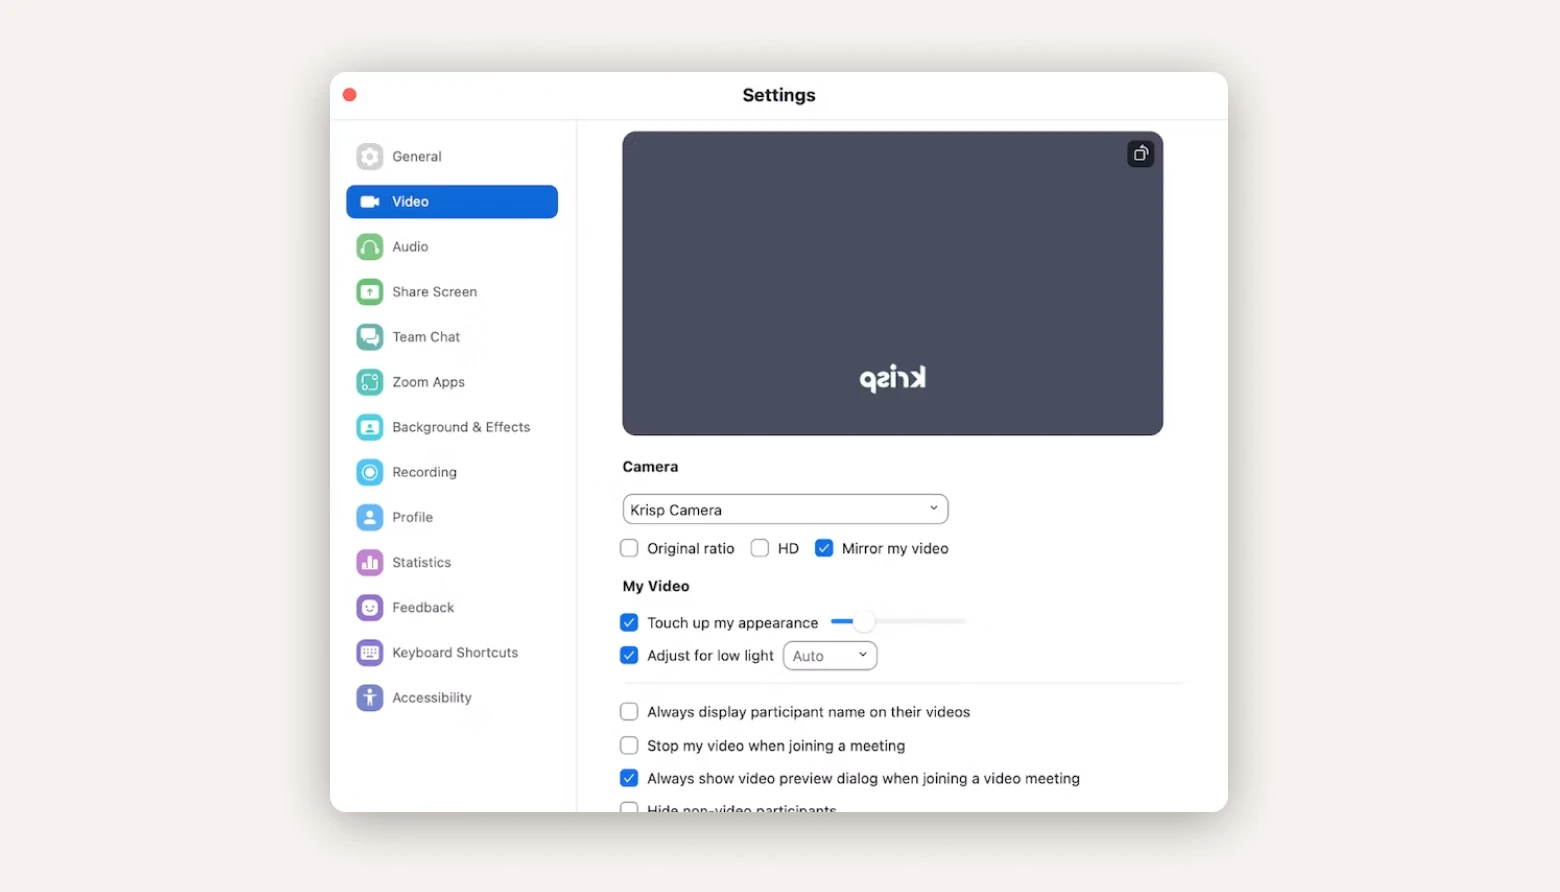This screenshot has height=892, width=1560.
Task: Turn on the HD checkbox
Action: [x=760, y=548]
